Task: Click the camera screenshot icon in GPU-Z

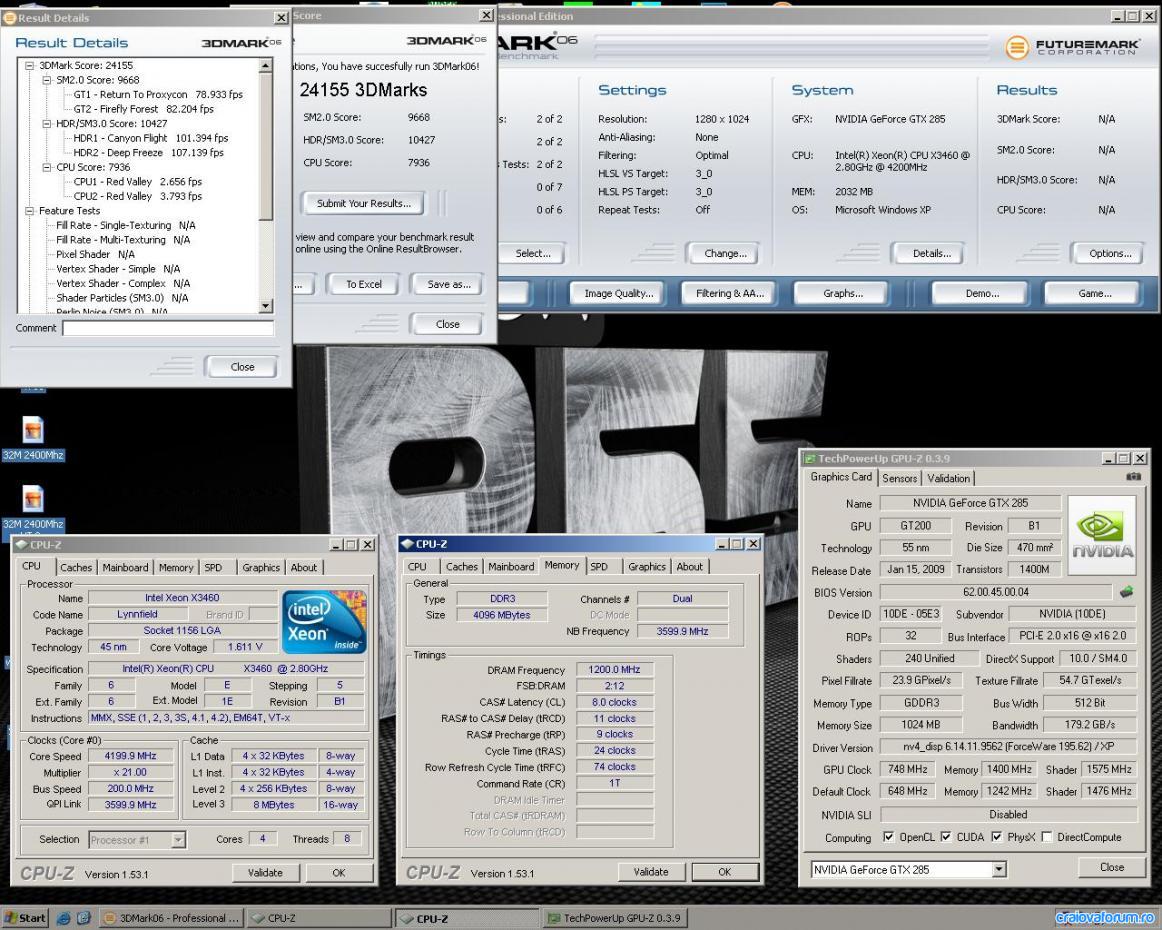Action: click(x=1133, y=477)
